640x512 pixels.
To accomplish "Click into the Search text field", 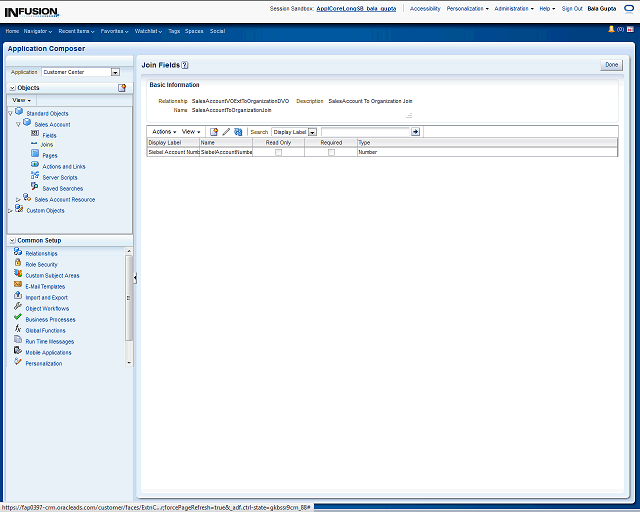I will tap(365, 132).
